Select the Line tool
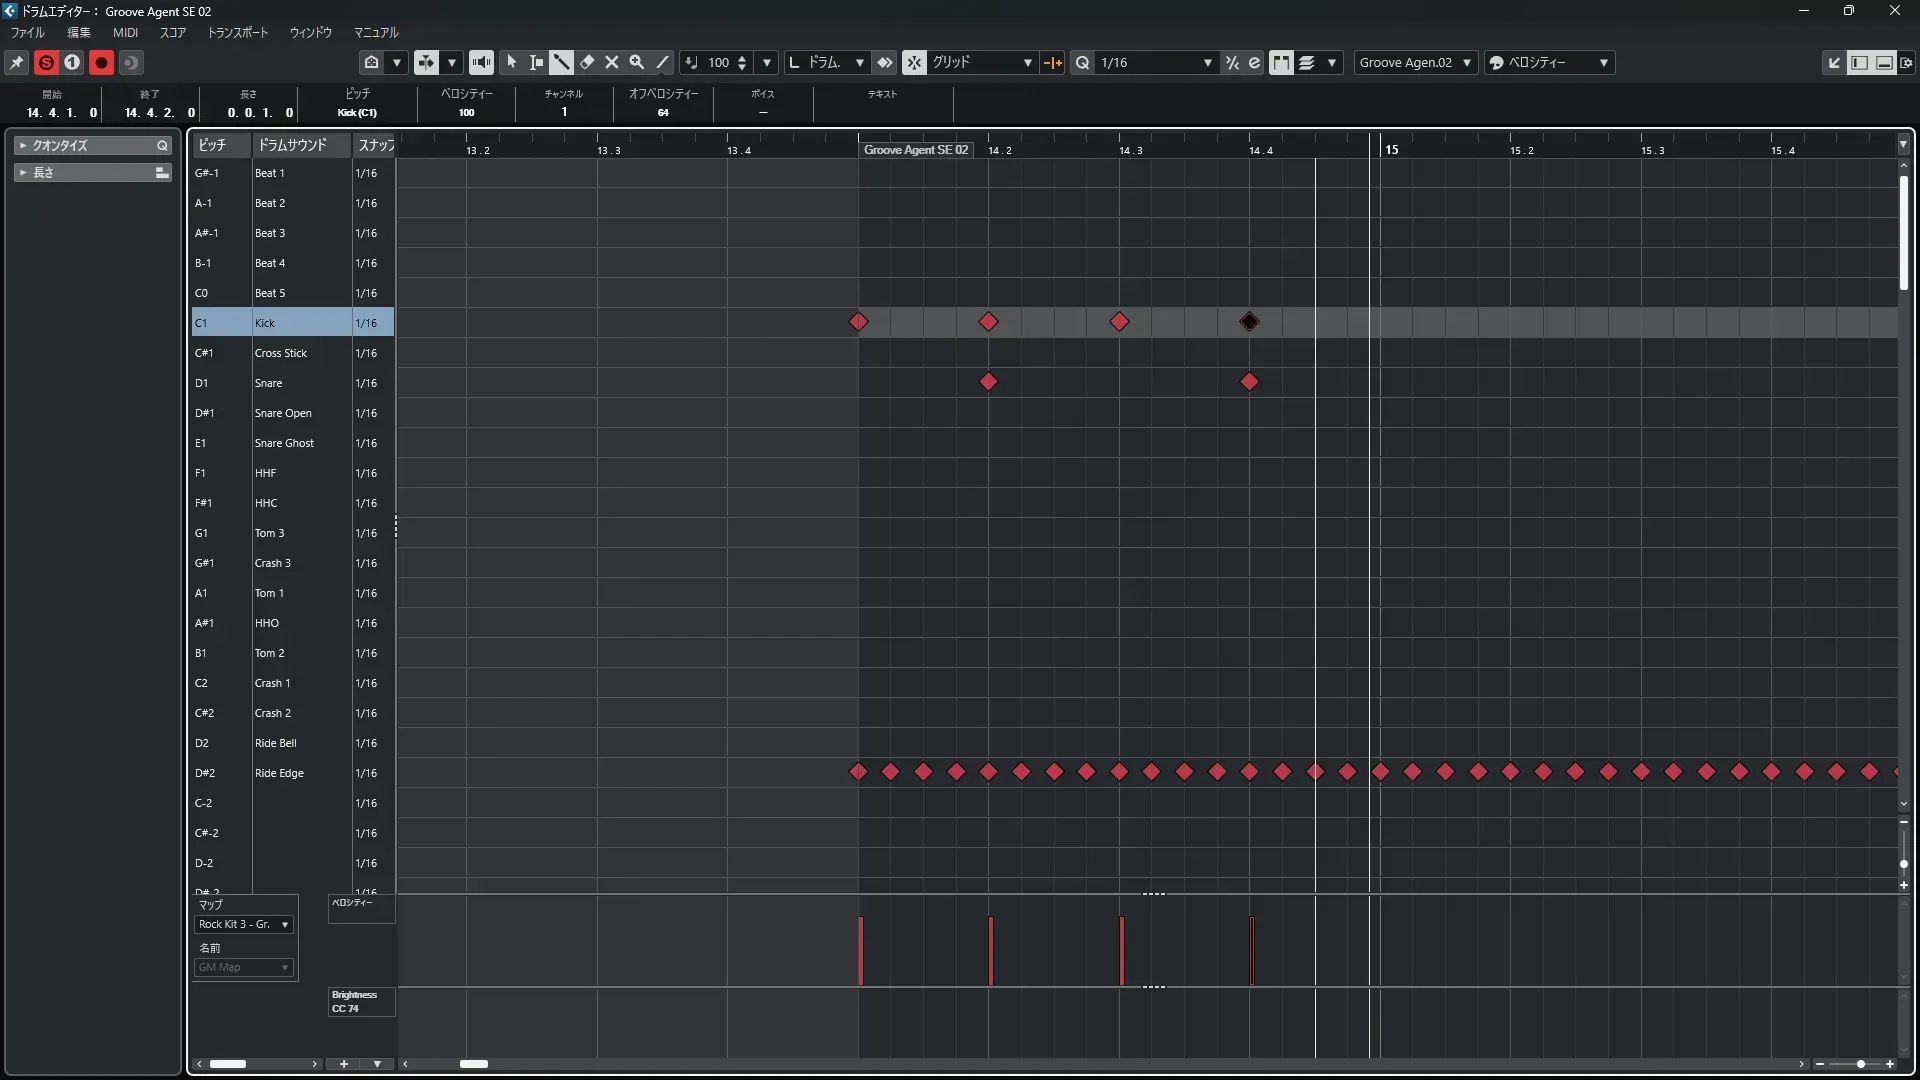This screenshot has height=1080, width=1920. pyautogui.click(x=662, y=62)
